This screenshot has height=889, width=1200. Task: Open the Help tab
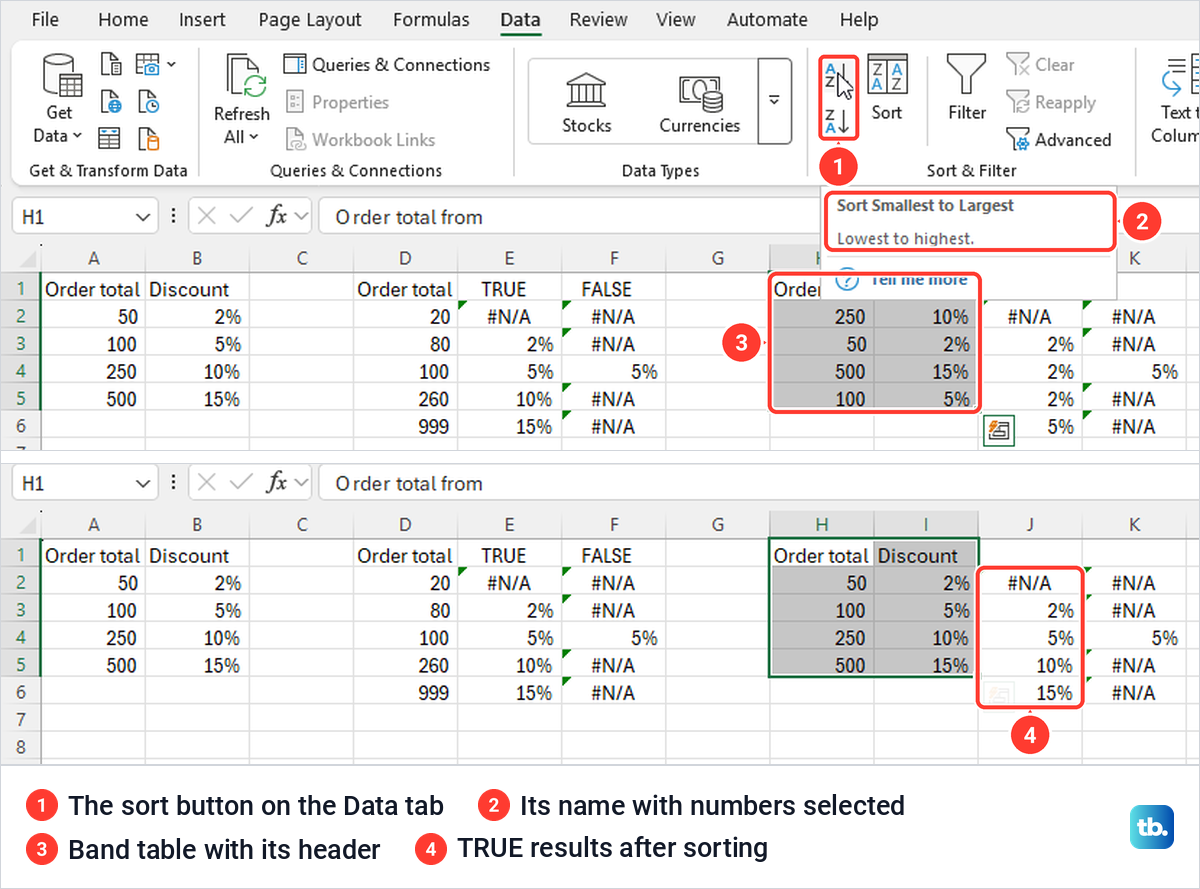coord(859,20)
